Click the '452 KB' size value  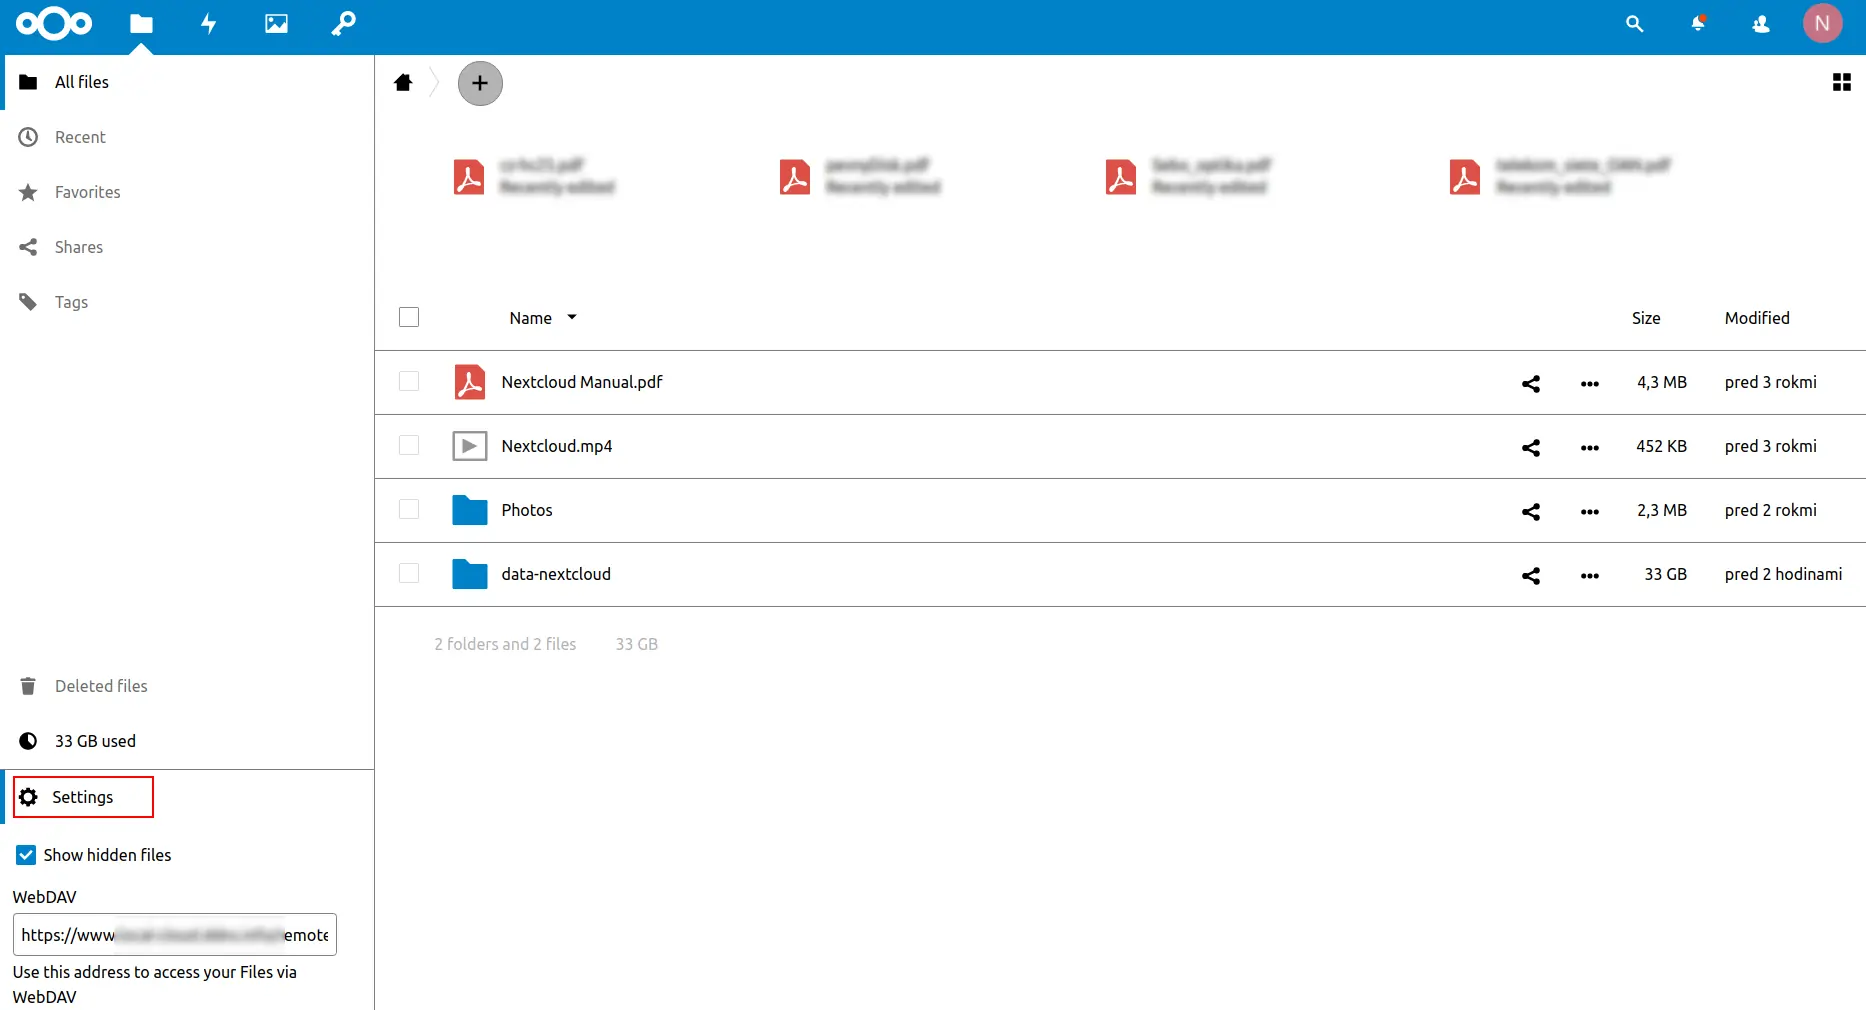tap(1661, 446)
